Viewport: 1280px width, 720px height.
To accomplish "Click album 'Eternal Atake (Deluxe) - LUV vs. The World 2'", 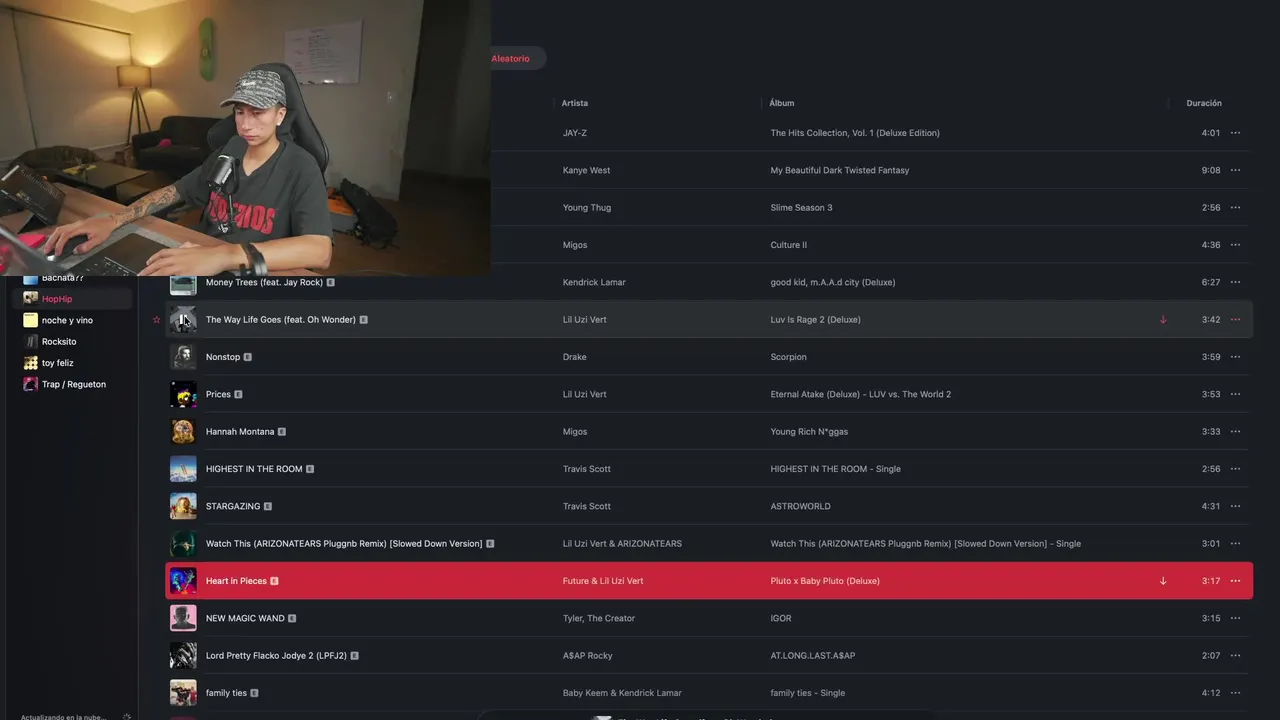I will [x=861, y=394].
